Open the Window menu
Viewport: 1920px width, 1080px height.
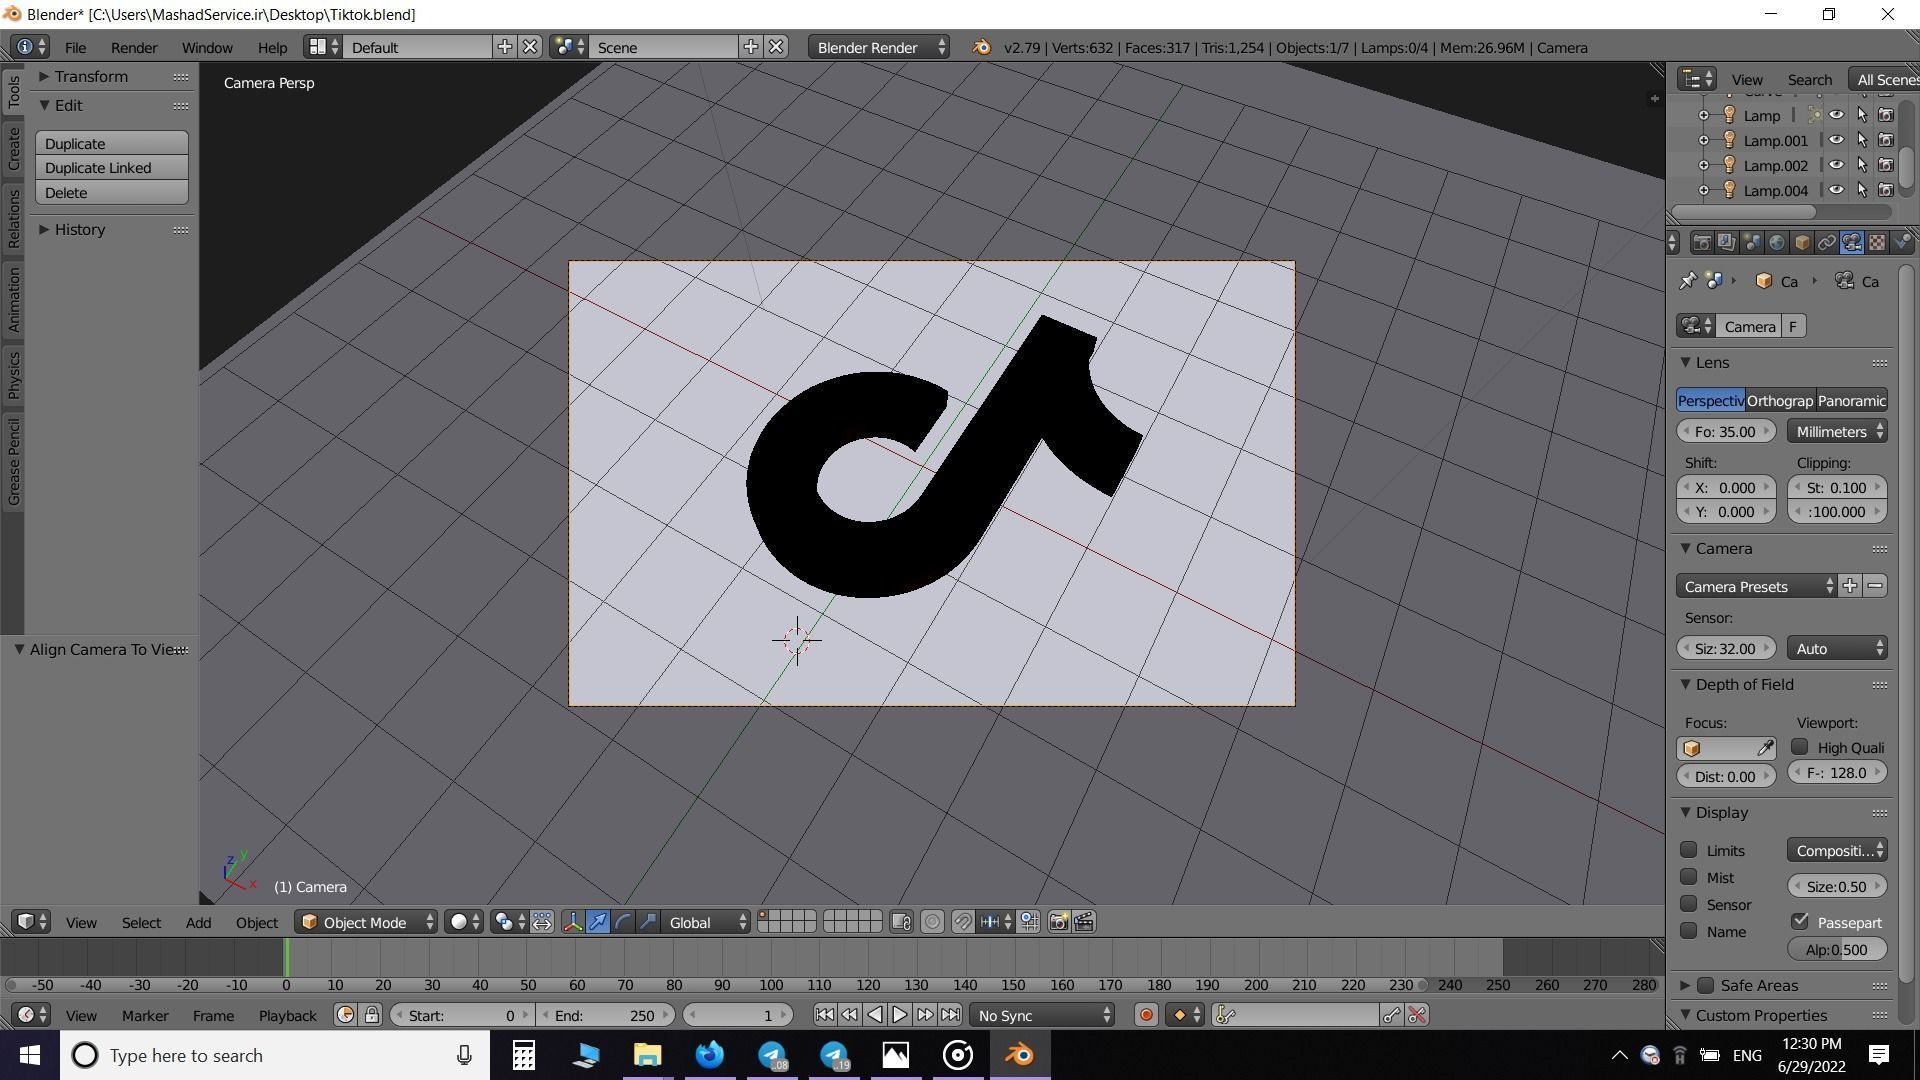(207, 47)
